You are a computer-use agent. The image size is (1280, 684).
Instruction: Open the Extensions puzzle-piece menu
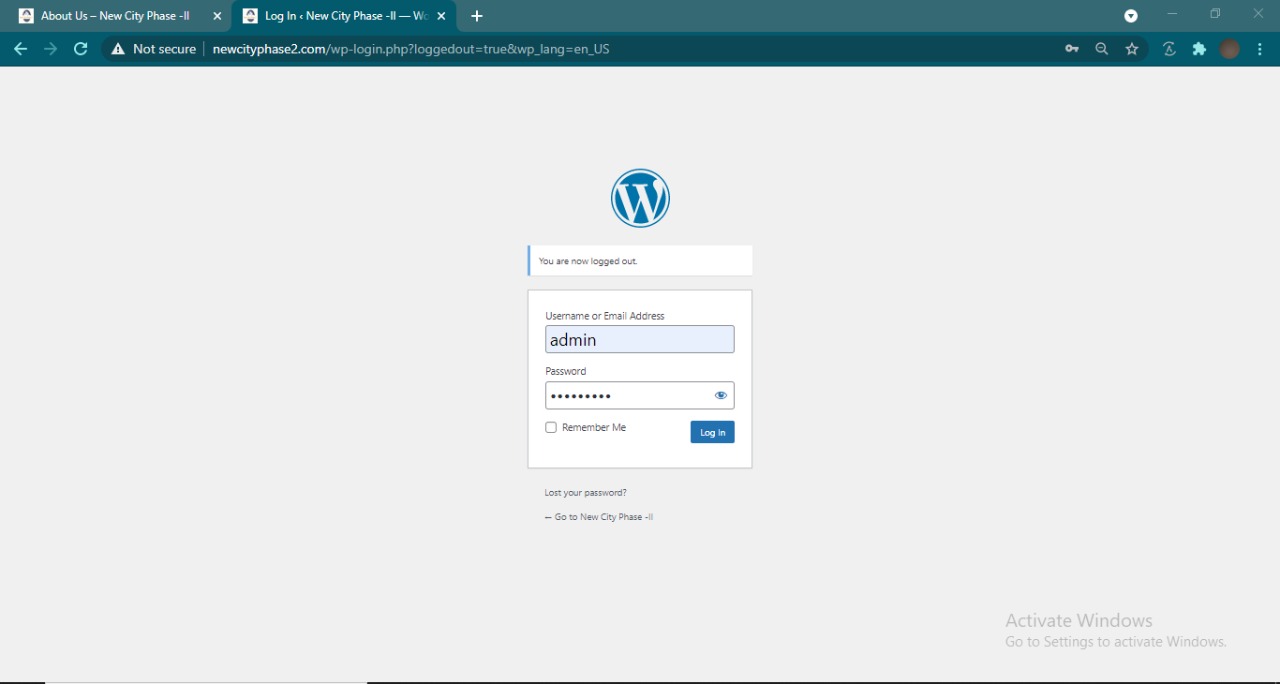1199,49
